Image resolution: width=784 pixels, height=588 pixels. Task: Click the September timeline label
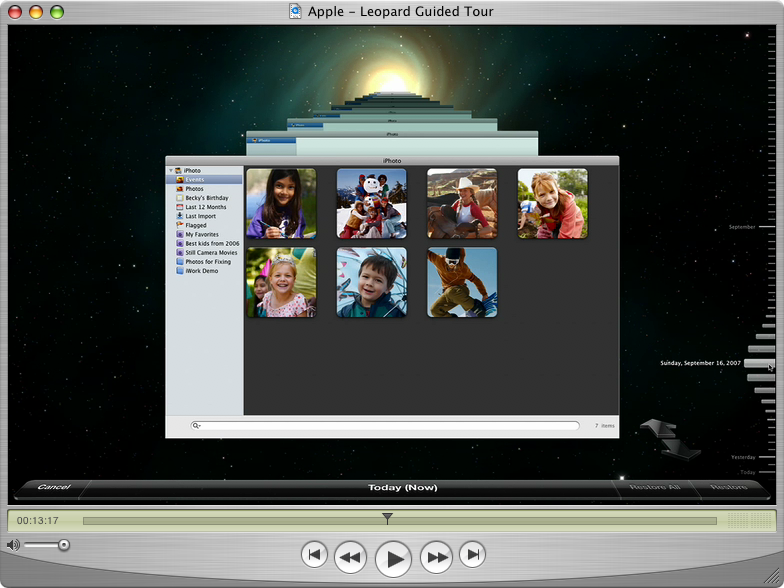[742, 227]
